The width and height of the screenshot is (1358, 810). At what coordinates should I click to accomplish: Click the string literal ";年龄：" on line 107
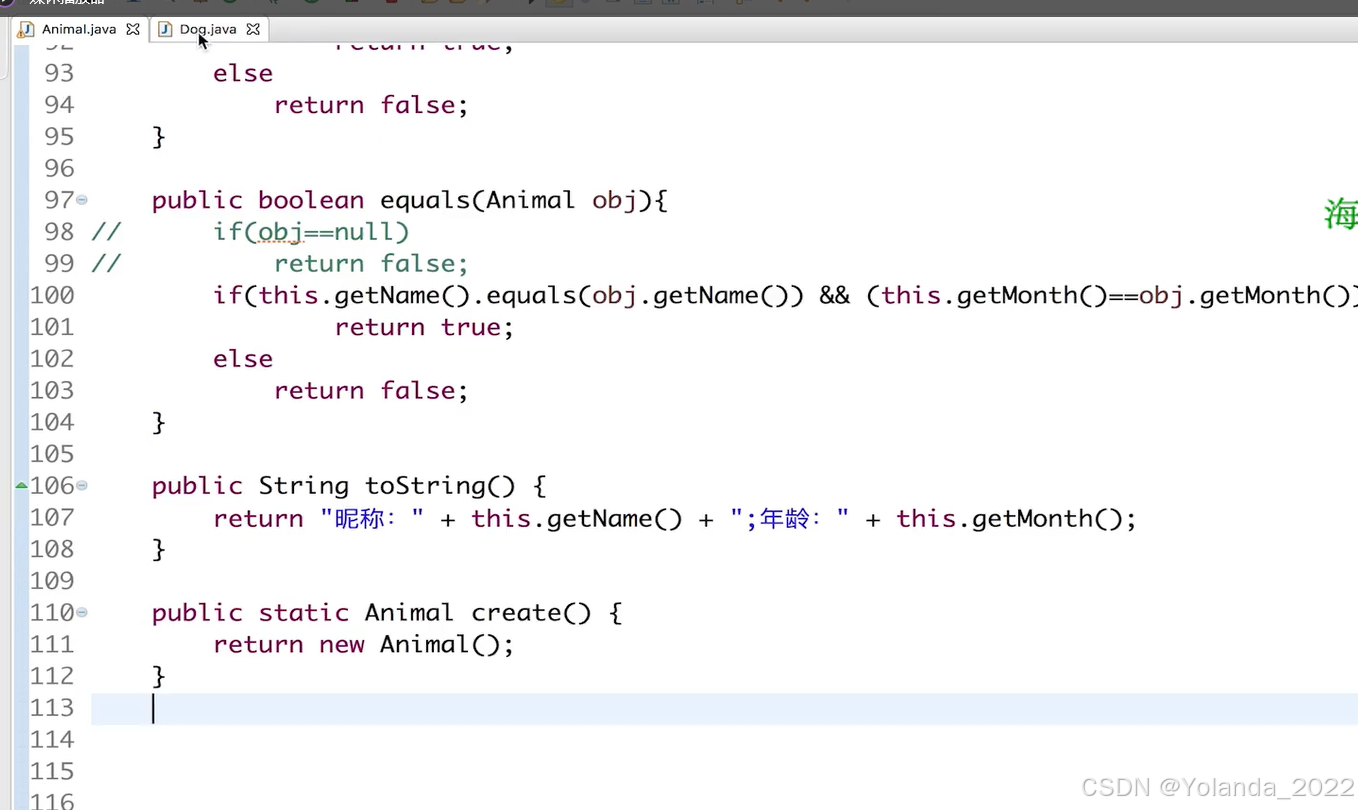click(789, 518)
